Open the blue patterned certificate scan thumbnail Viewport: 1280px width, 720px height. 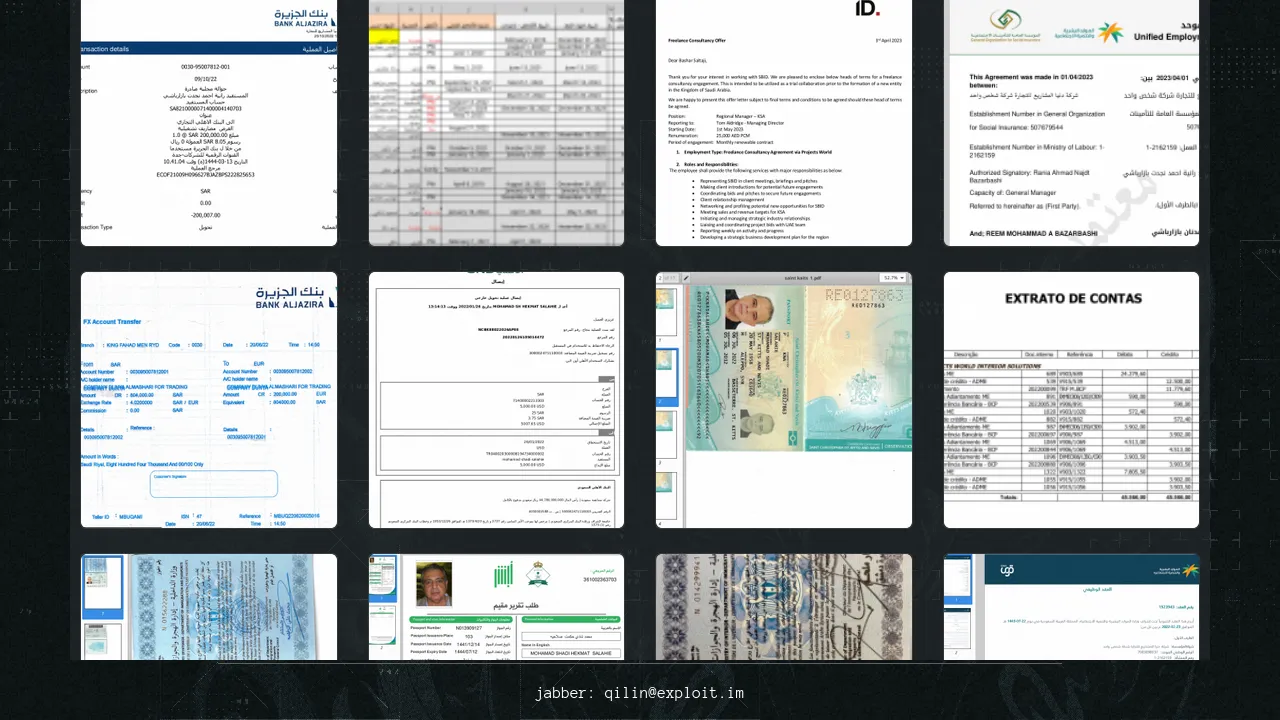click(208, 607)
